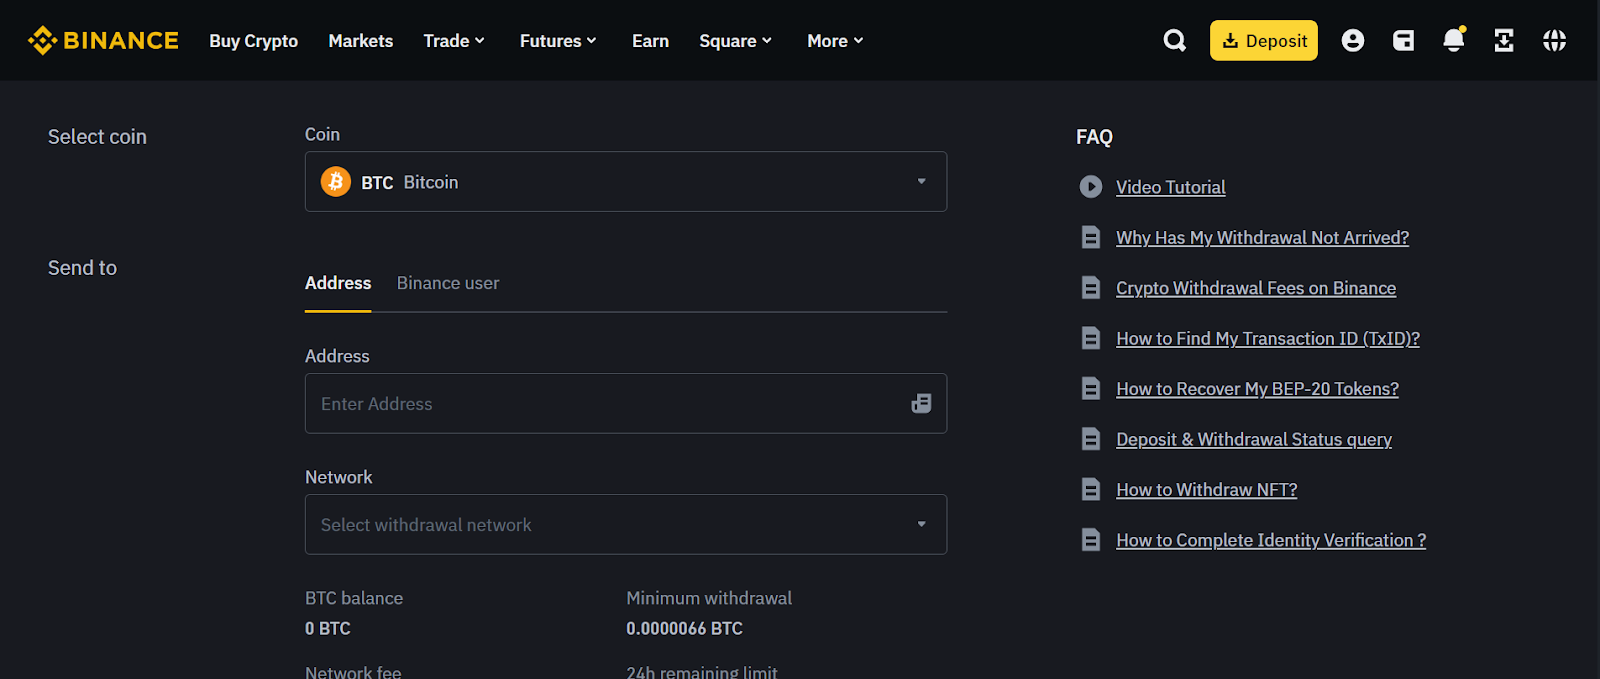This screenshot has height=679, width=1600.
Task: Click document icon beside How to Withdraw NFT
Action: coord(1091,489)
